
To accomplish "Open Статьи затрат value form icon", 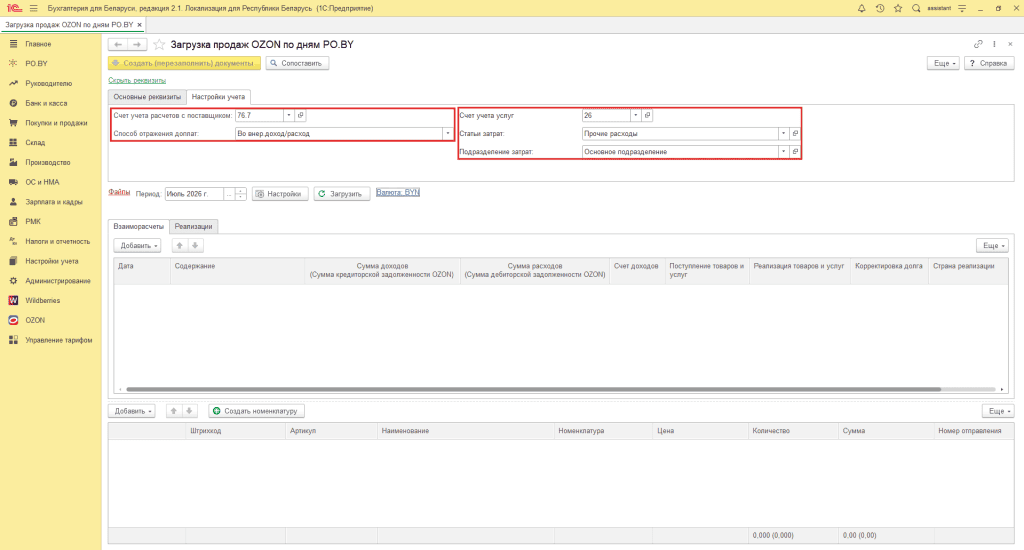I will click(795, 133).
